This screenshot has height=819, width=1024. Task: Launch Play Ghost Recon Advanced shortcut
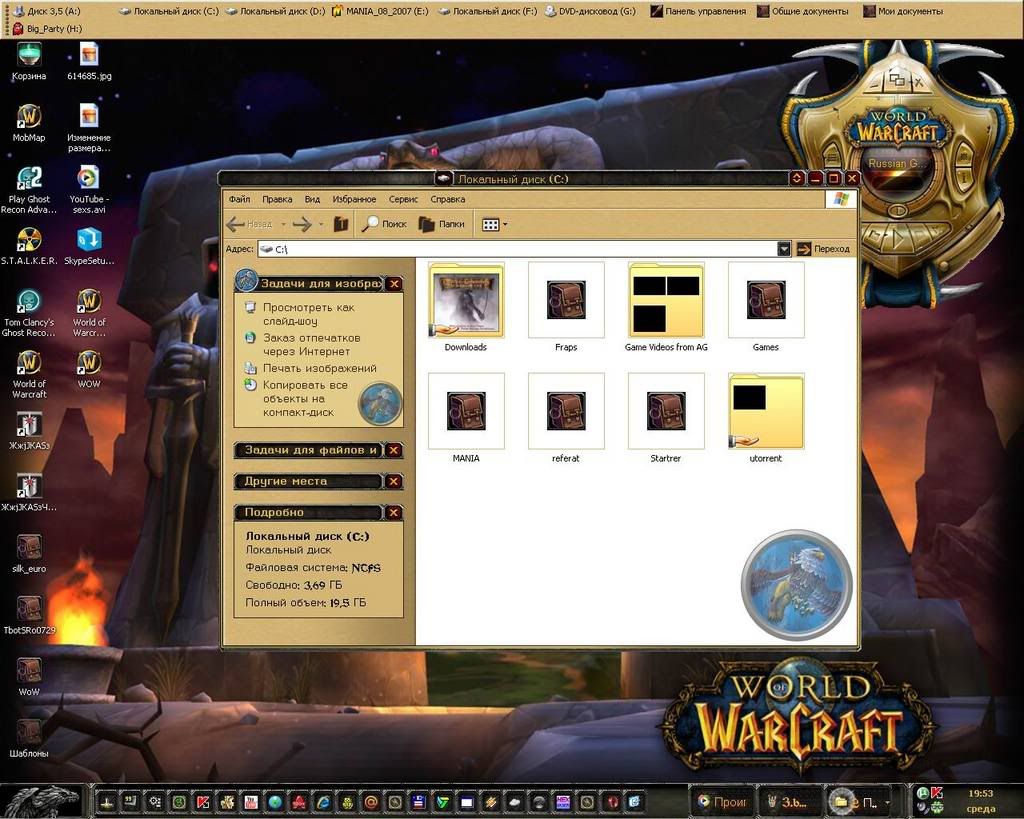(x=29, y=190)
